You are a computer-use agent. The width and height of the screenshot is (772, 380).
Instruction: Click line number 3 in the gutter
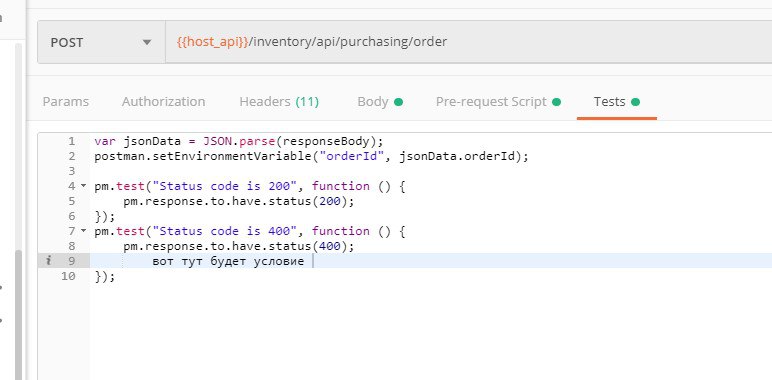point(72,171)
